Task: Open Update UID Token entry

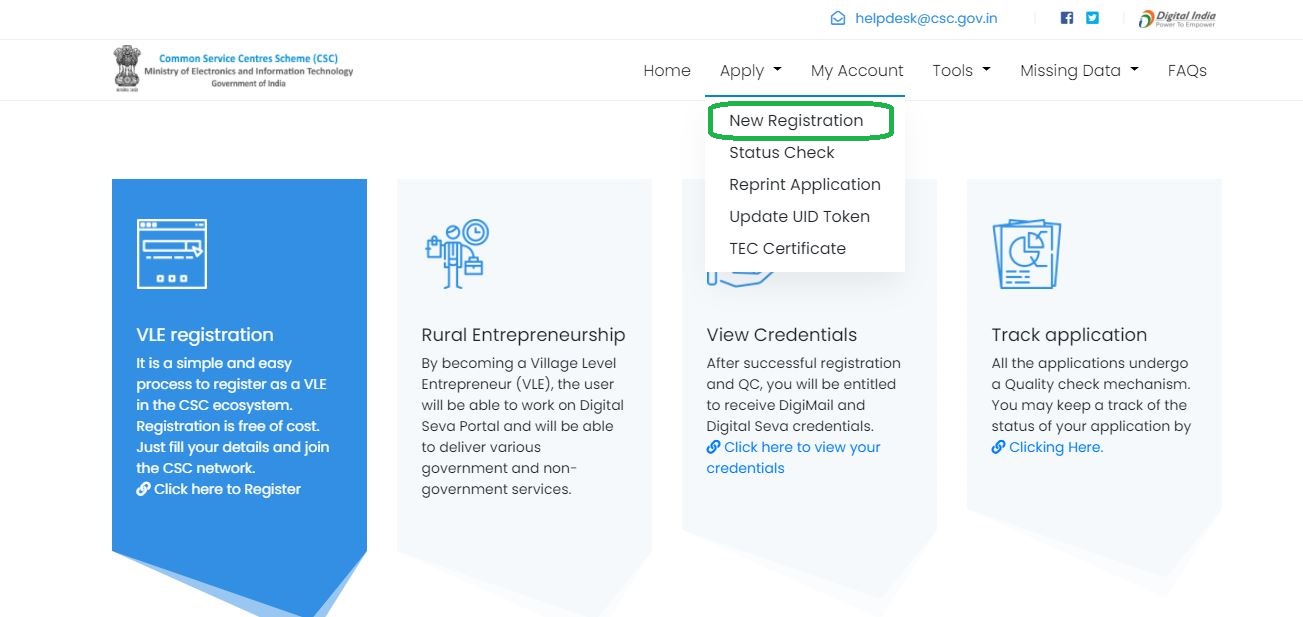Action: pos(799,216)
